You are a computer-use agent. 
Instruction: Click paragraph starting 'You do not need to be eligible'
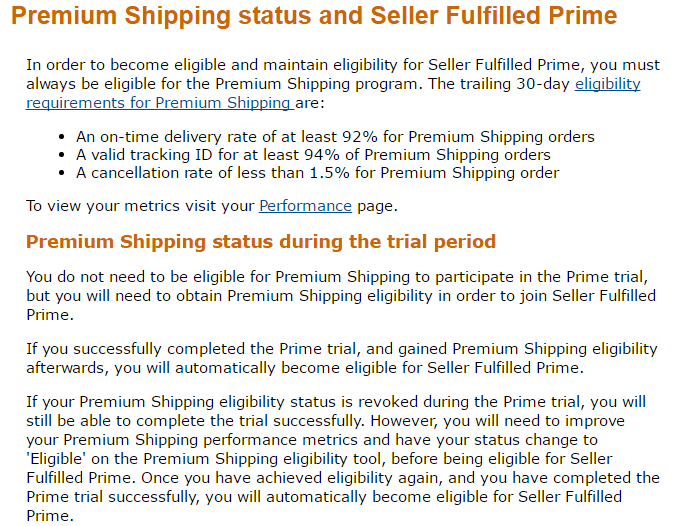coord(341,296)
